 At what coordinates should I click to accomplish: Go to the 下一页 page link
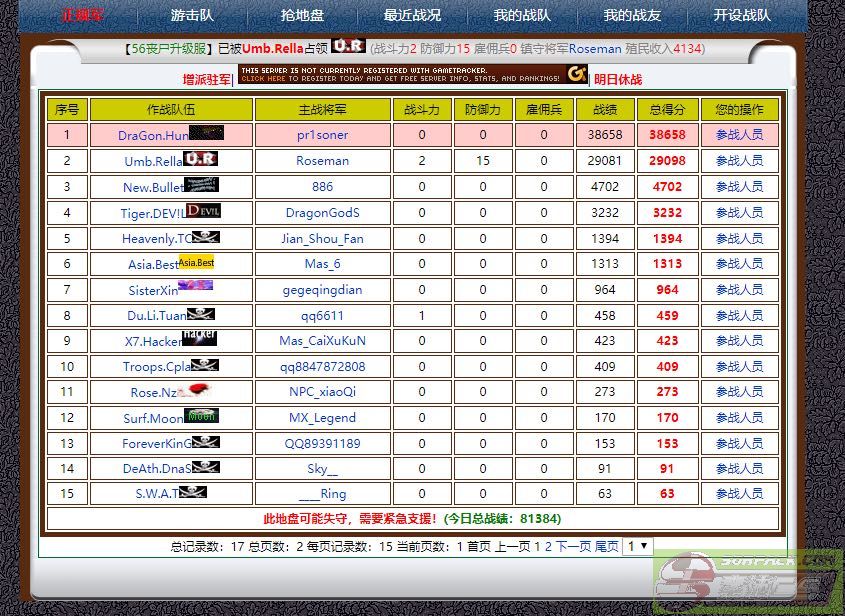point(573,547)
